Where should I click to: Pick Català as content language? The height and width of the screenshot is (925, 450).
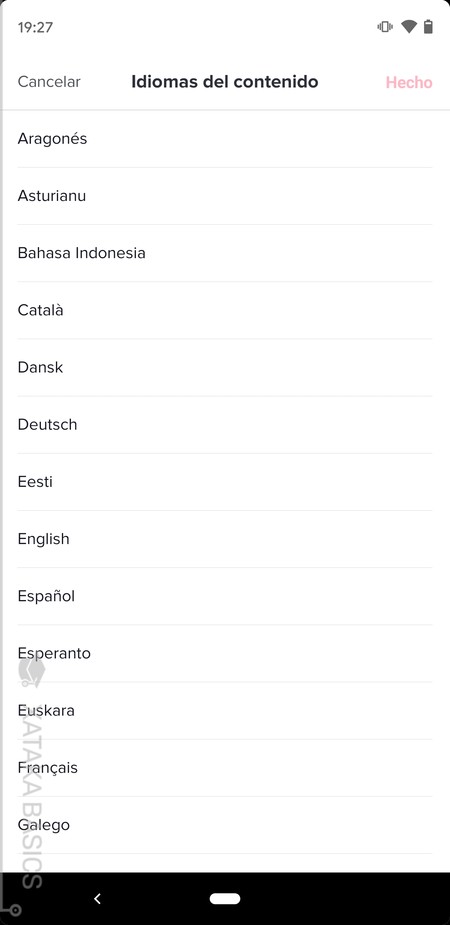tap(225, 310)
